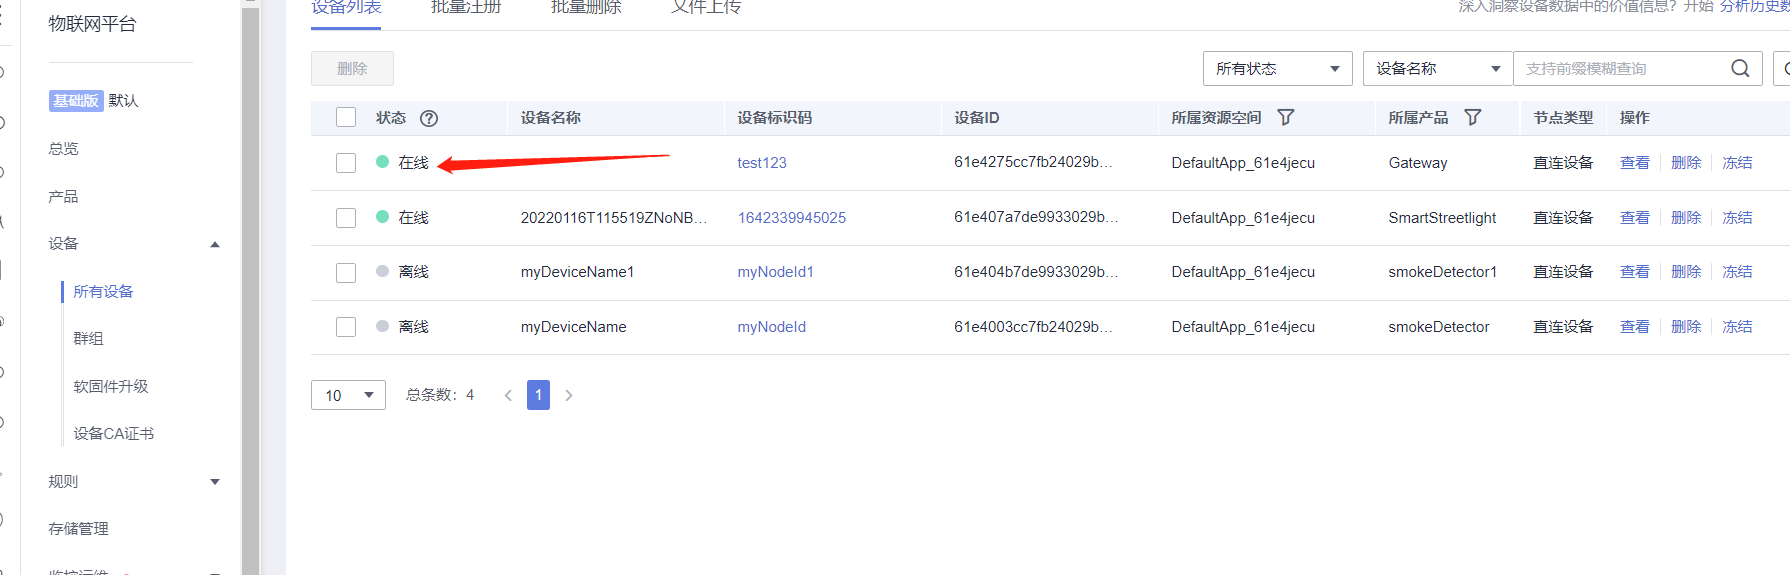Click 删除 for the smokeDetector1 device
This screenshot has width=1790, height=575.
[x=1686, y=272]
